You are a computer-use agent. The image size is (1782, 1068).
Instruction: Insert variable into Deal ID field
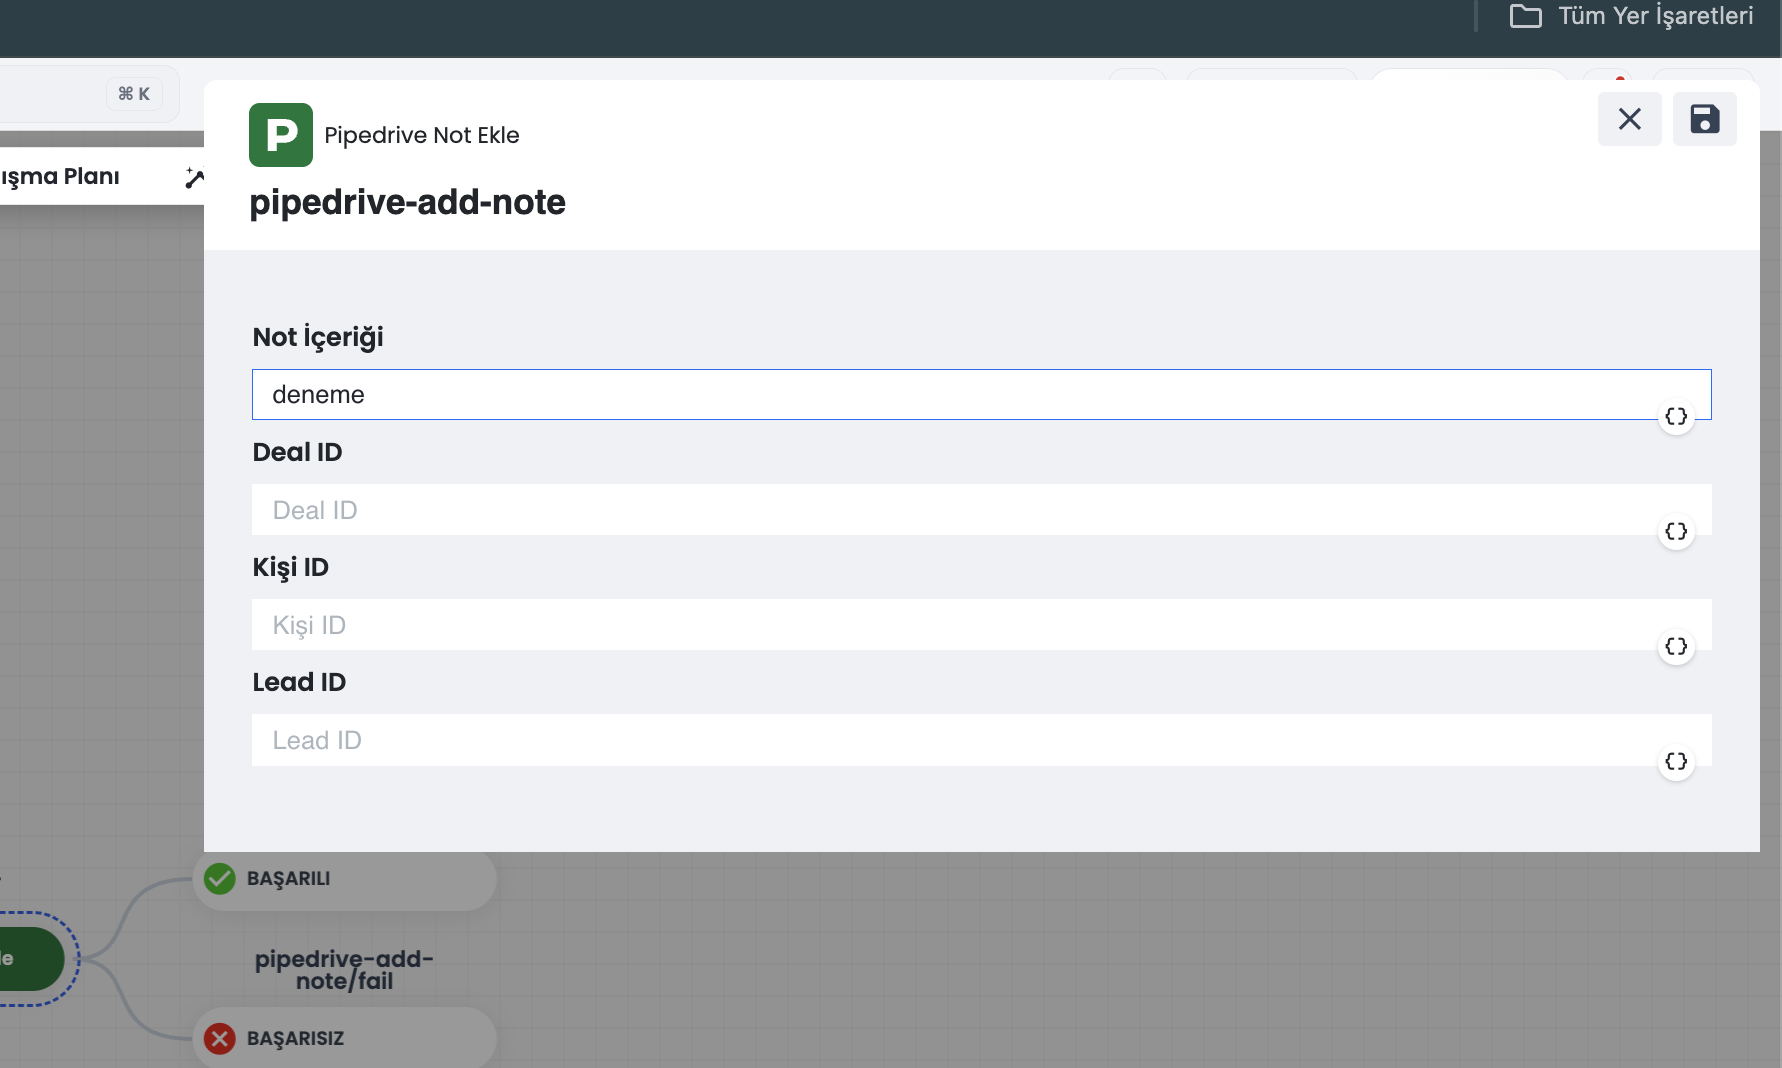1676,531
